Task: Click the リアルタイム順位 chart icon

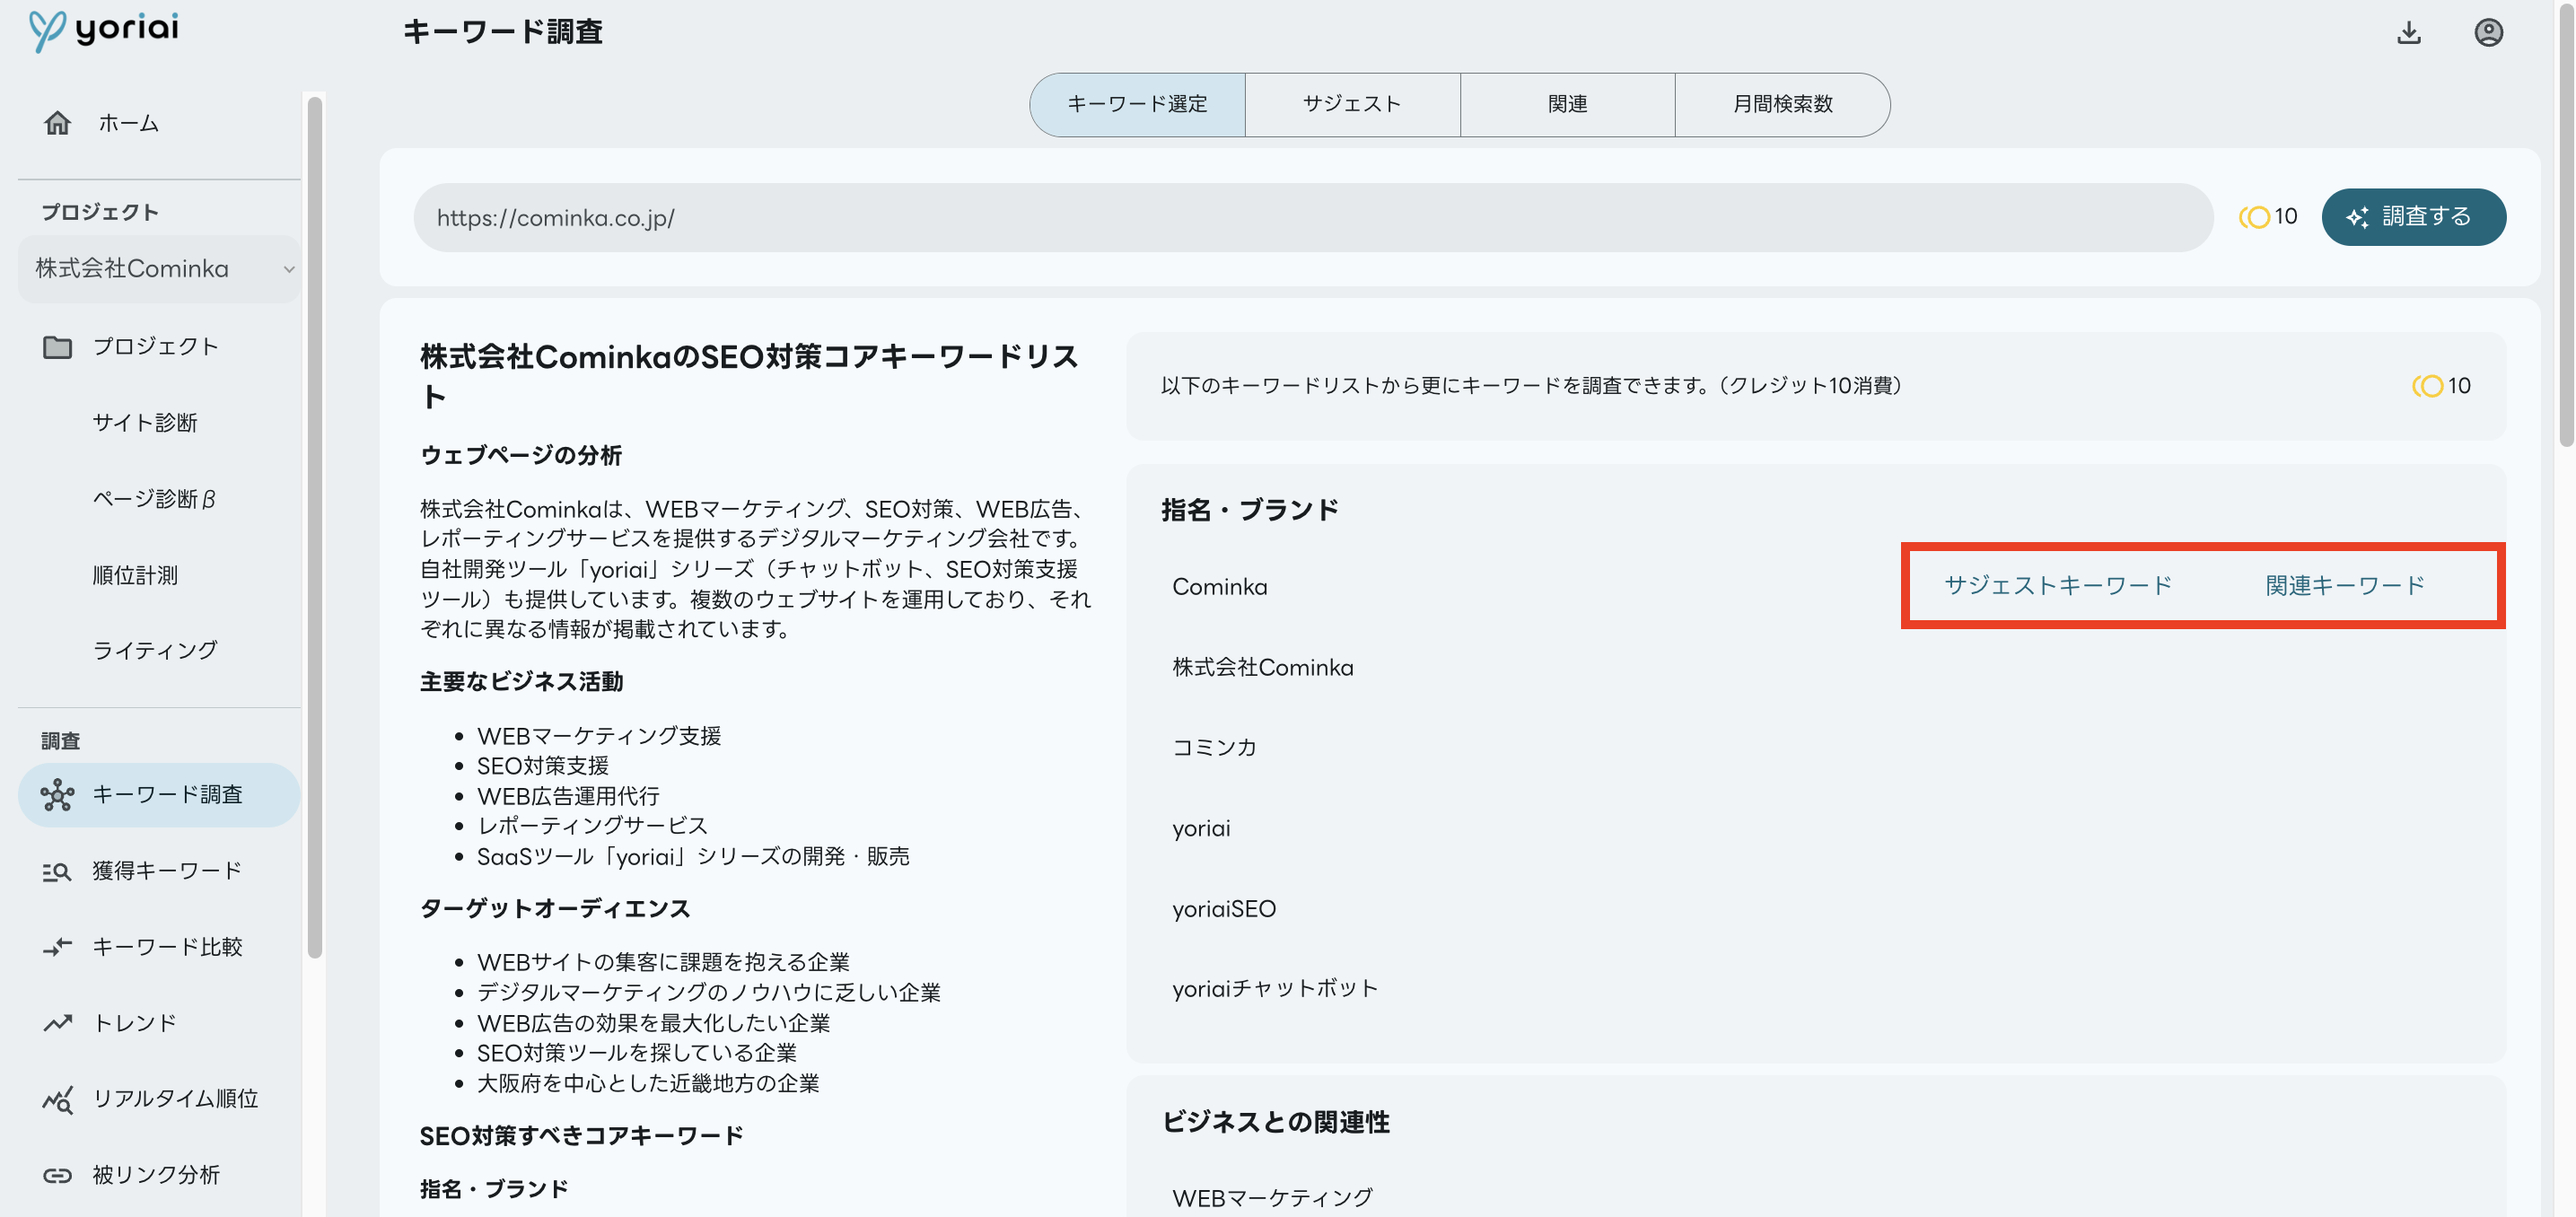Action: tap(57, 1099)
